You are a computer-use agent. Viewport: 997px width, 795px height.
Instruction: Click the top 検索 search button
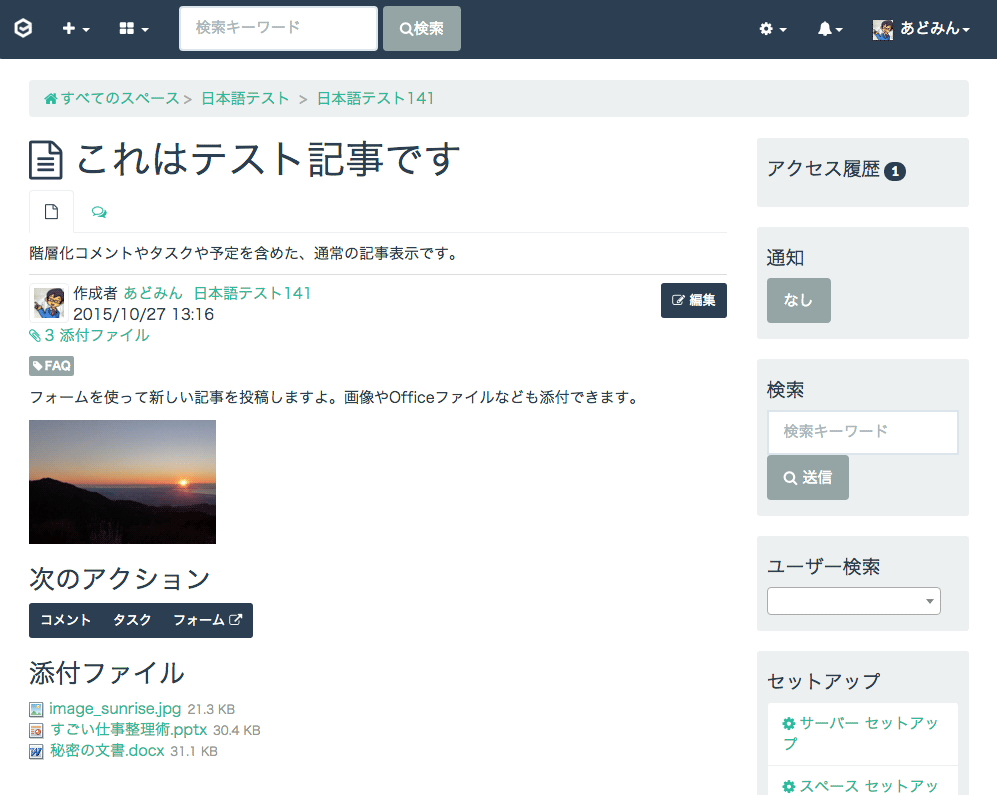[x=421, y=29]
